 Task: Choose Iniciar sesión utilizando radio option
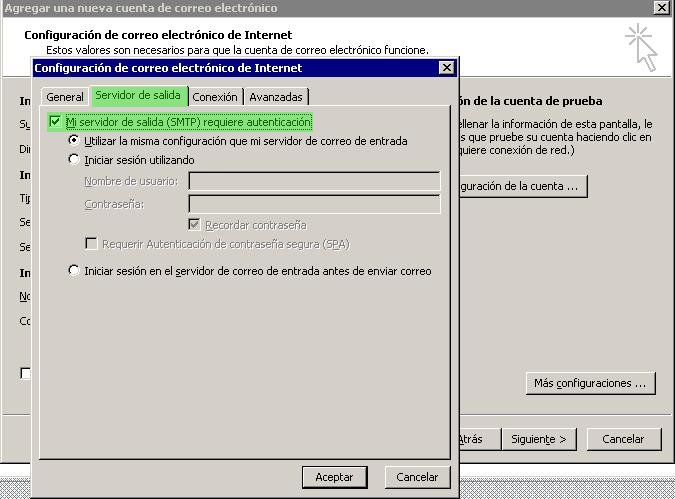74,159
